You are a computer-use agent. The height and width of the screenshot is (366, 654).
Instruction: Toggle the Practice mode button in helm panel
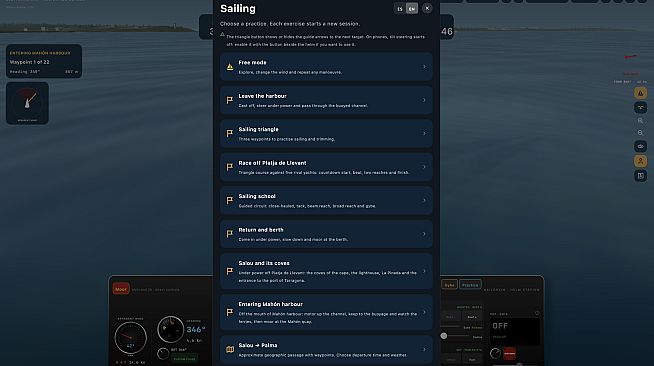[470, 285]
